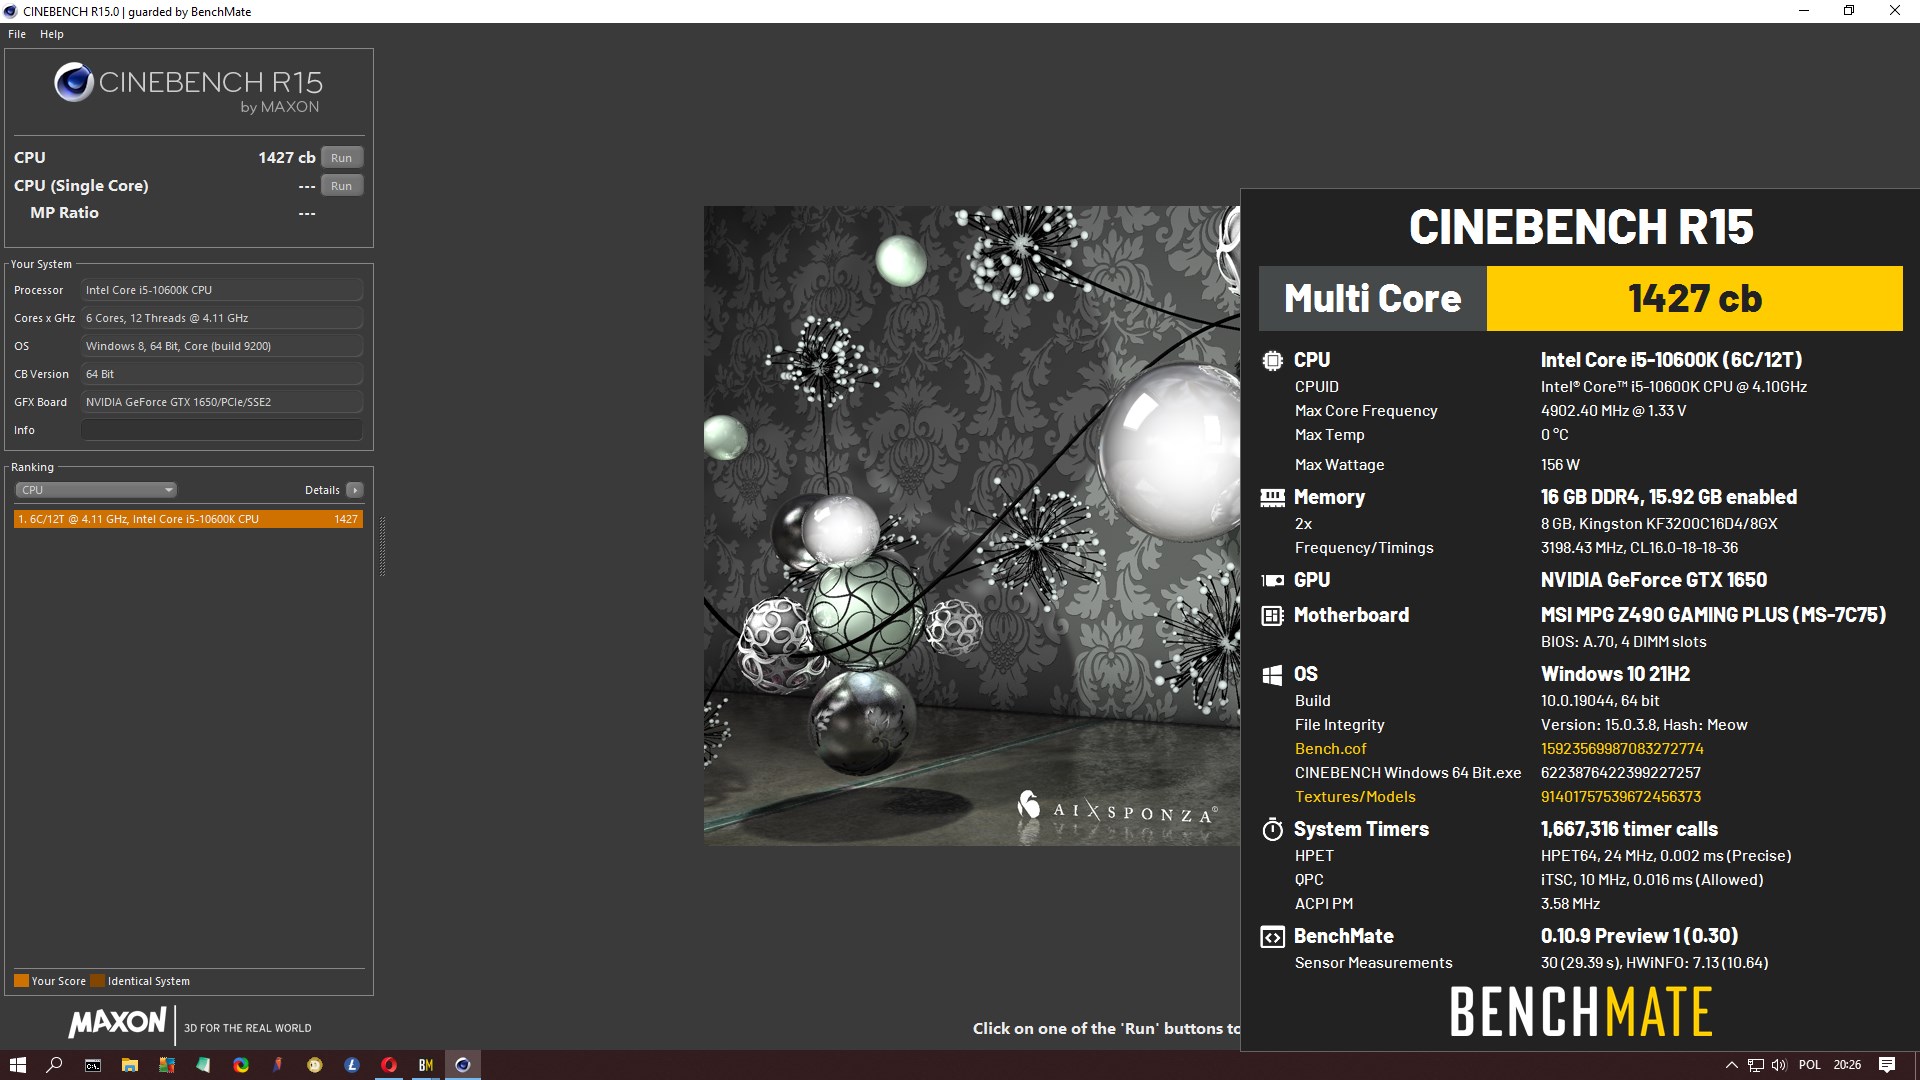Click the MSI MPG Z490 GAMING PLUS text
1920x1080 pixels.
pyautogui.click(x=1713, y=615)
